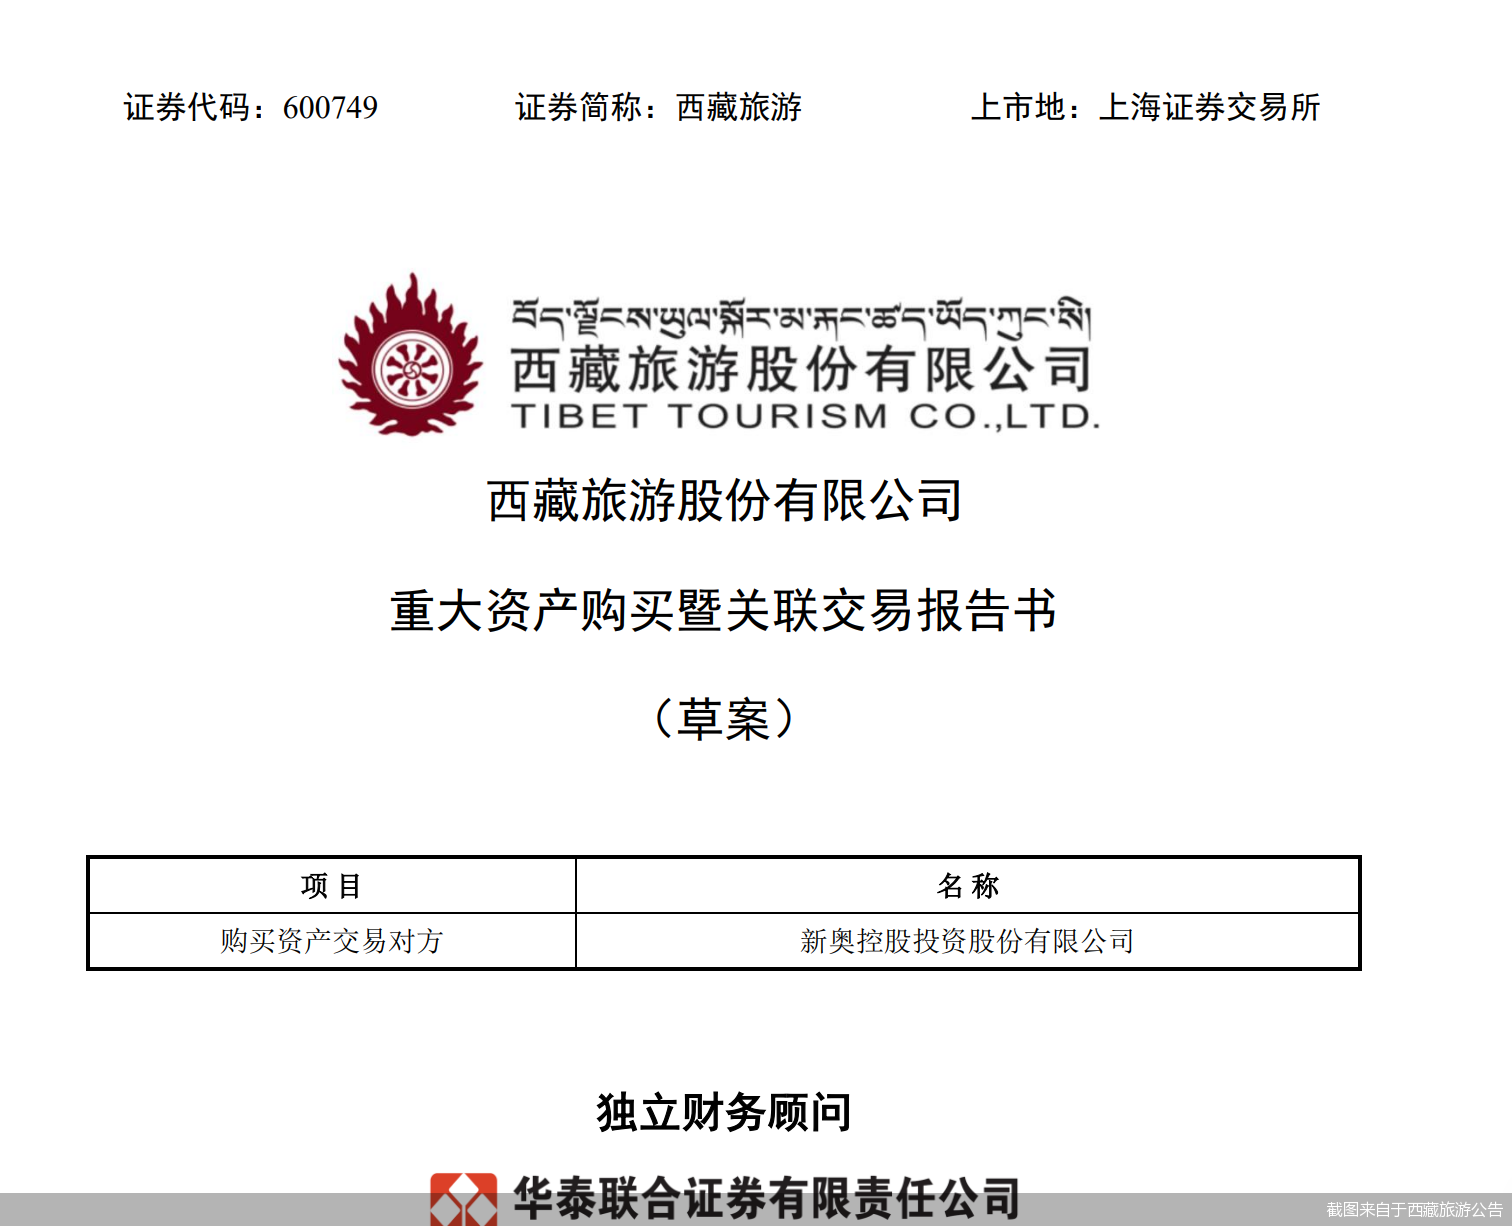The width and height of the screenshot is (1512, 1226).
Task: Select the cell 新奥控股投资股份有限公司
Action: pos(968,941)
